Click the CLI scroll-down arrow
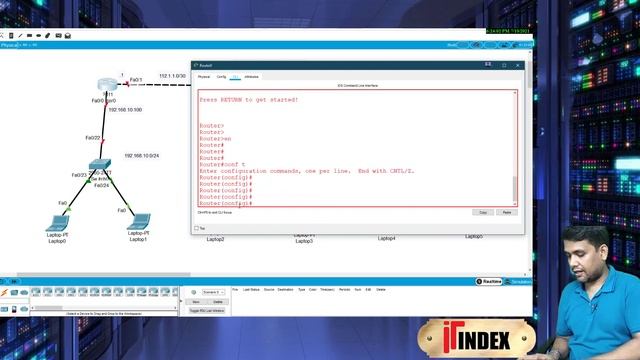Viewport: 640px width, 360px height. 515,204
